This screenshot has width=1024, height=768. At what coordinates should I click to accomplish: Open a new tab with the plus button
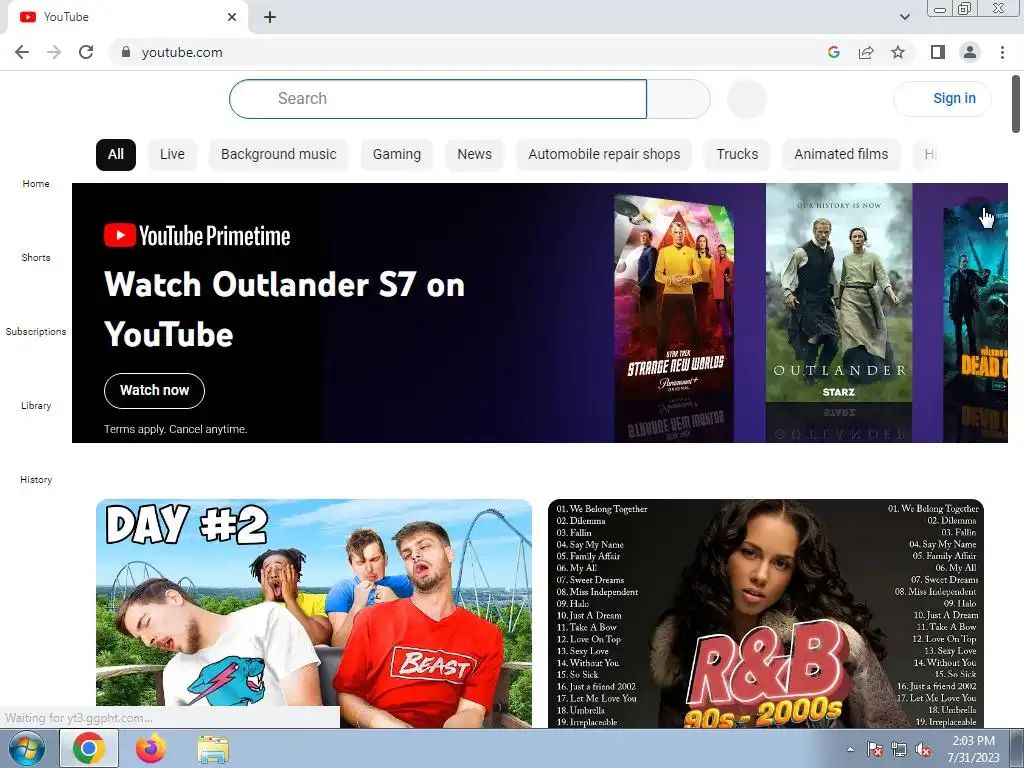tap(270, 17)
